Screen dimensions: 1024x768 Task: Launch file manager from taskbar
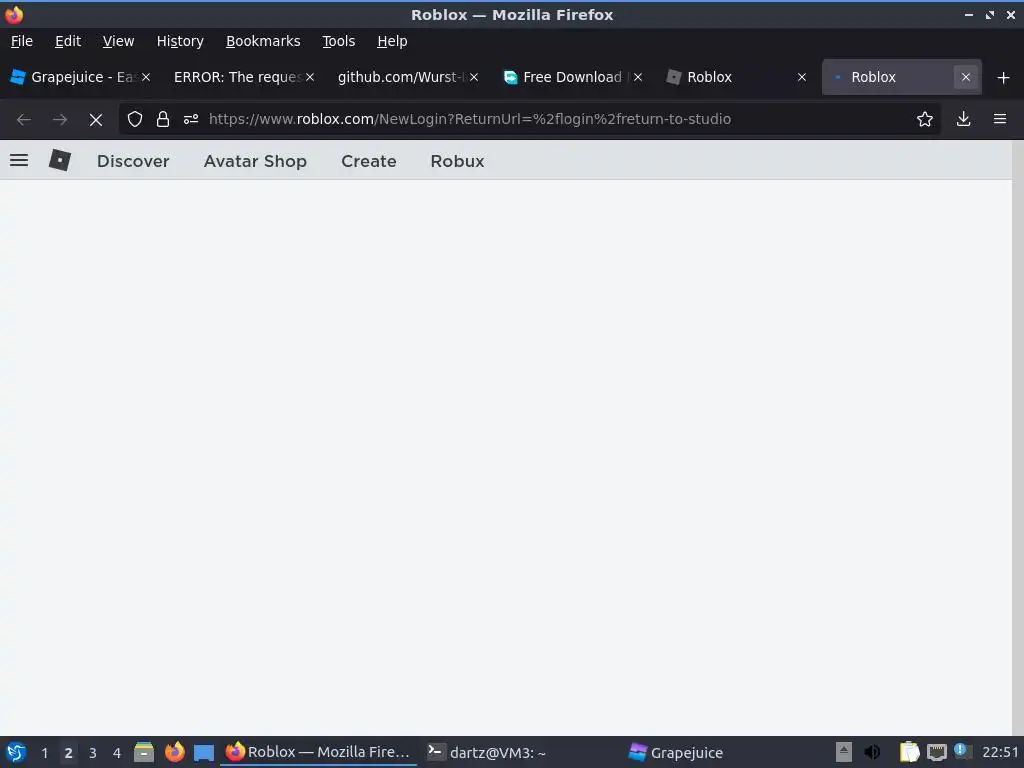coord(144,752)
